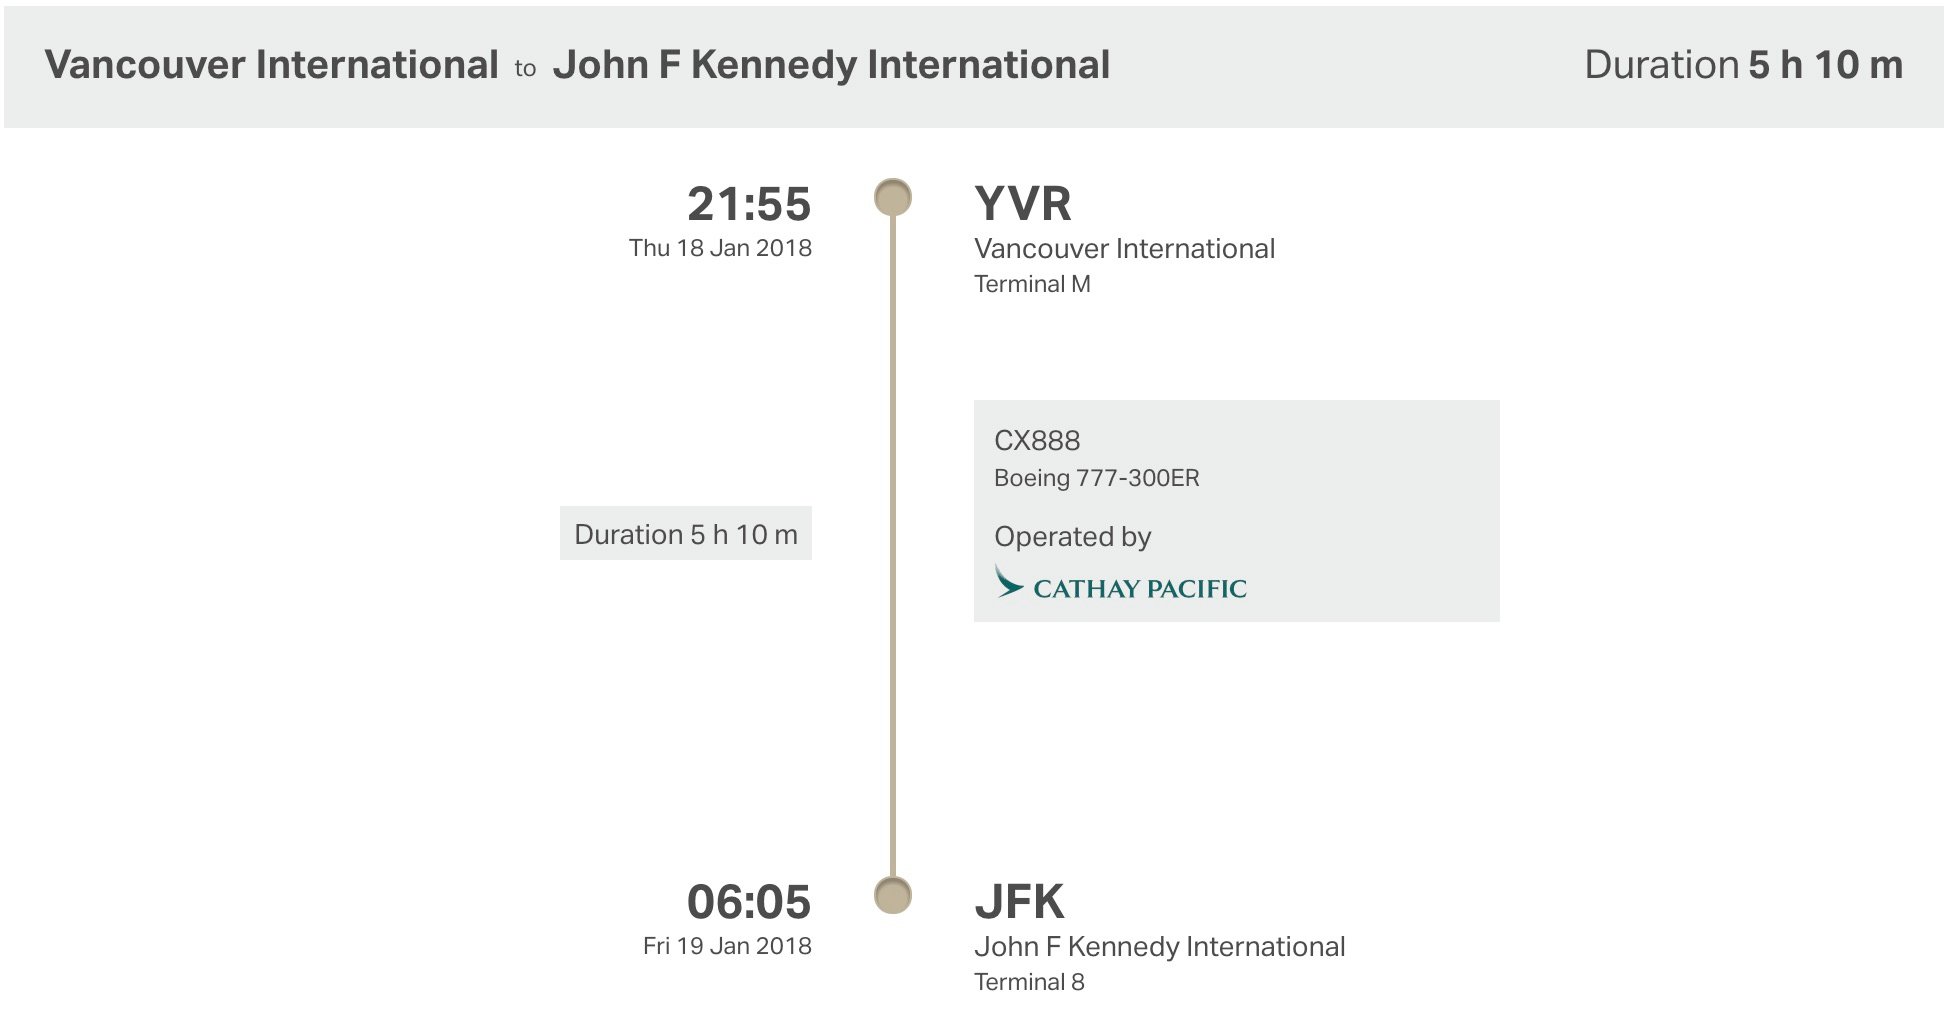The image size is (1944, 1026).
Task: Click the JFK arrival timeline dot
Action: (x=893, y=895)
